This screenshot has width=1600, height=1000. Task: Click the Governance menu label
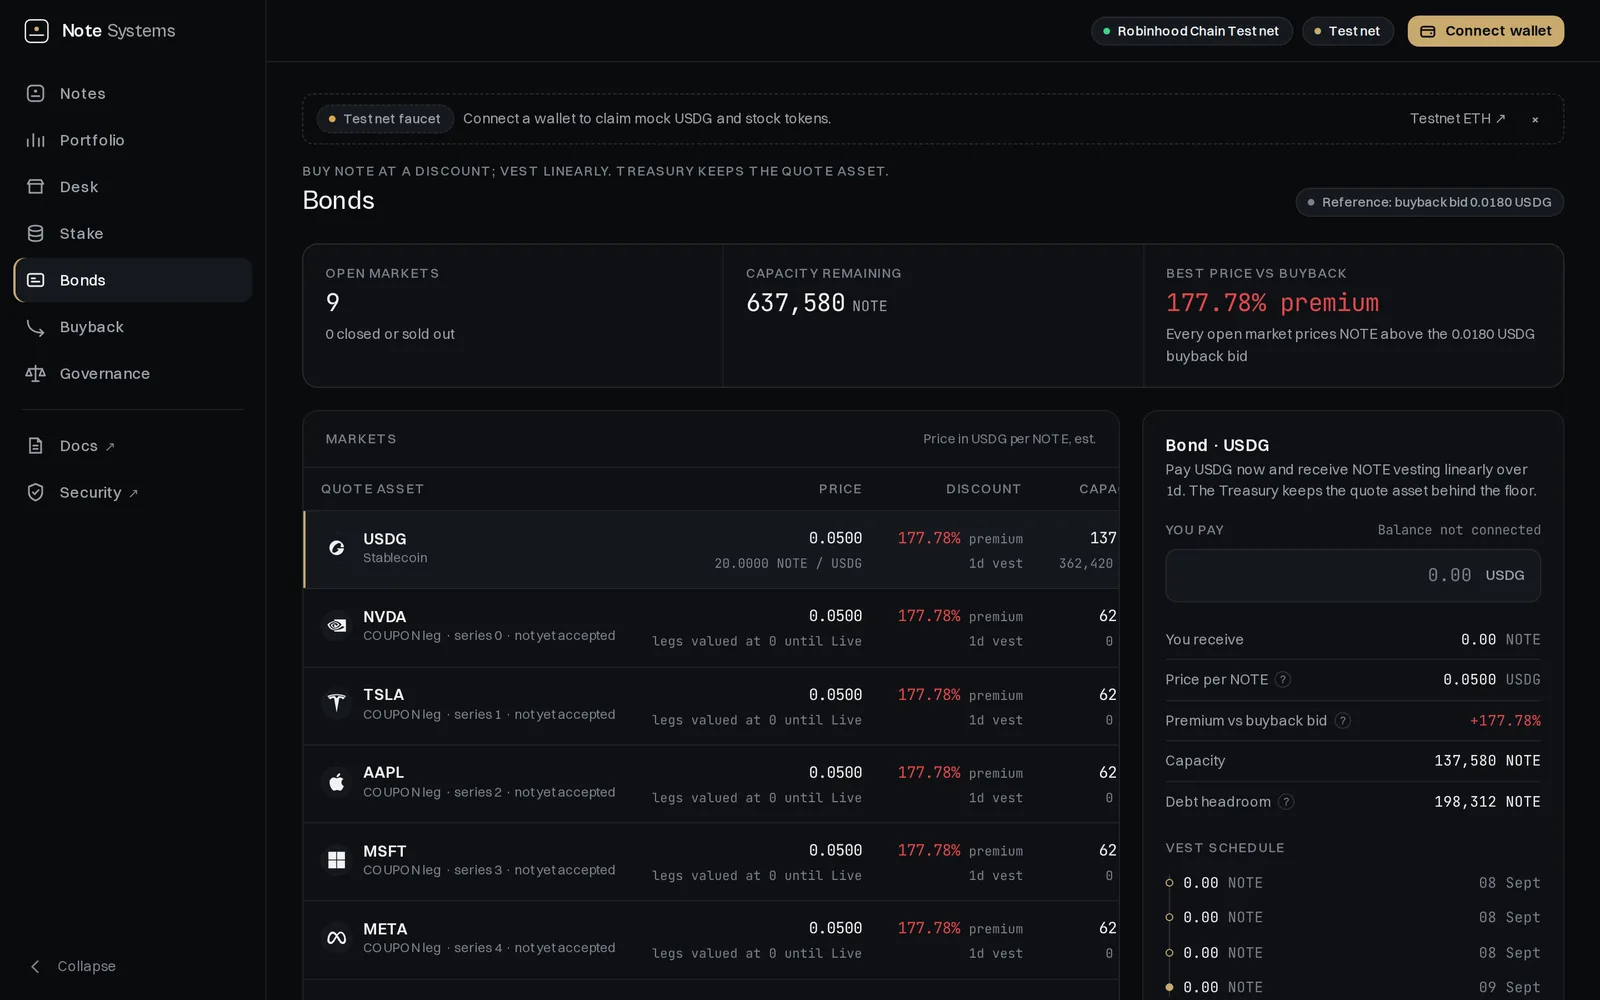pyautogui.click(x=105, y=373)
